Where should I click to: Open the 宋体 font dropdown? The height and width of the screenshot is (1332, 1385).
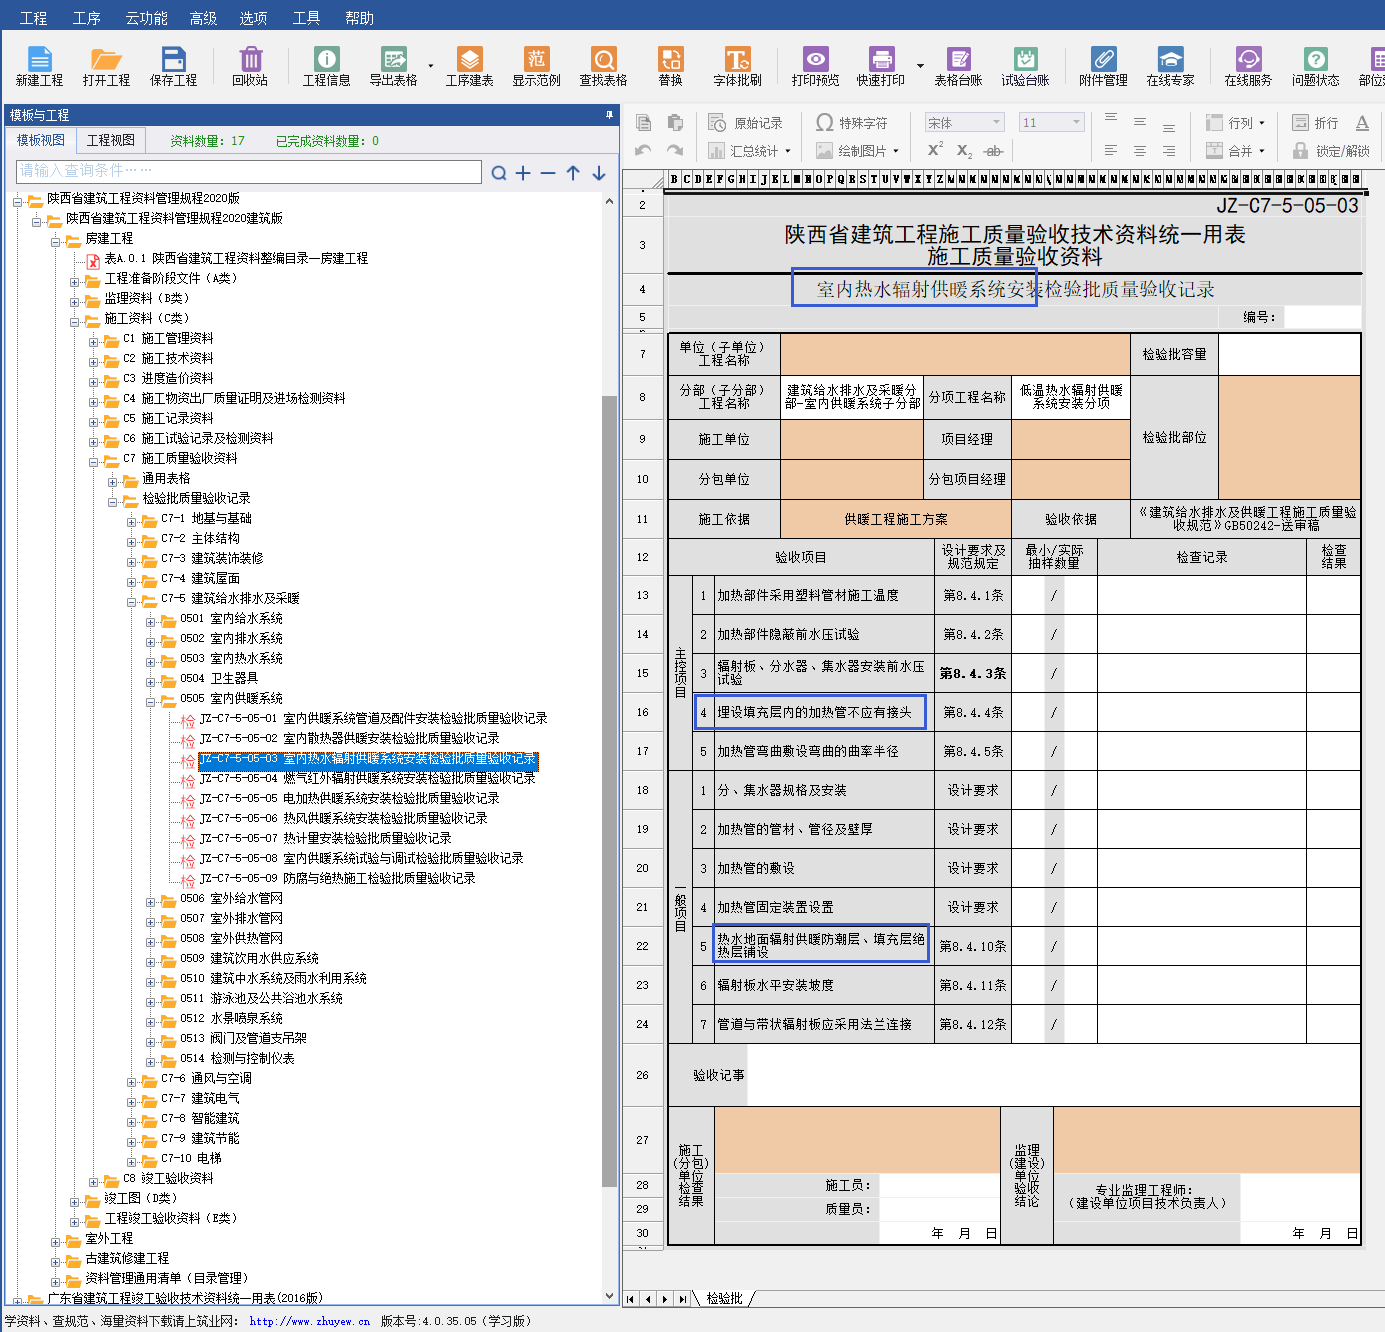[x=997, y=122]
